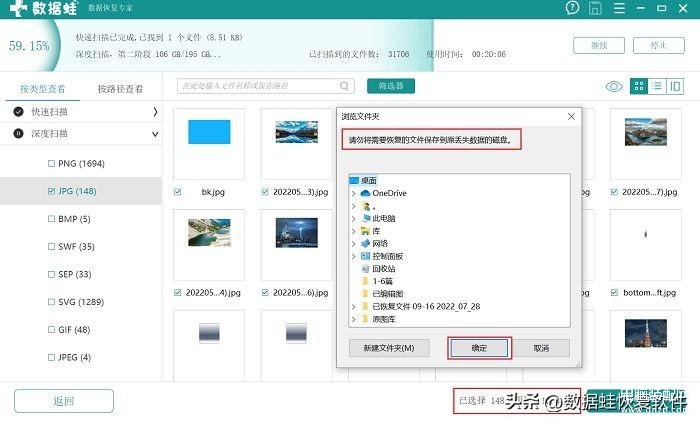Image resolution: width=700 pixels, height=423 pixels.
Task: Open the 202205...7).jpg landscape thumbnail
Action: (x=646, y=132)
